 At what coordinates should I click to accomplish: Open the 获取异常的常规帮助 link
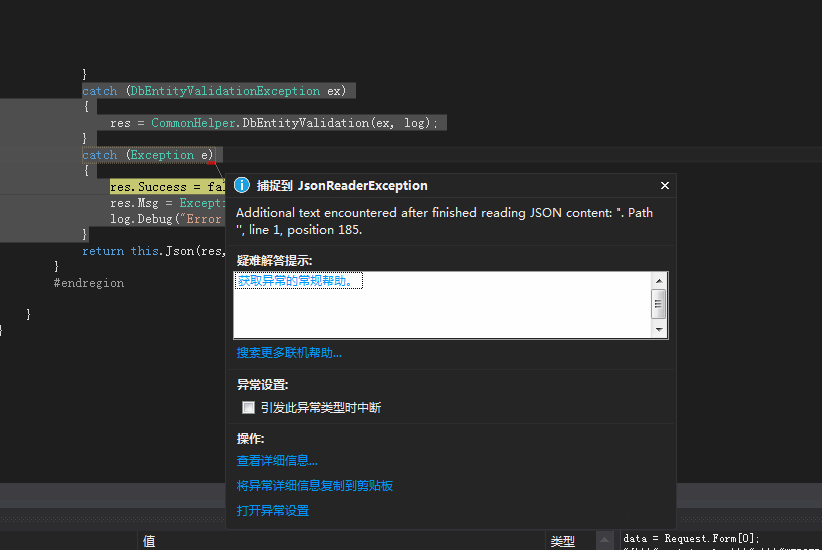(298, 281)
